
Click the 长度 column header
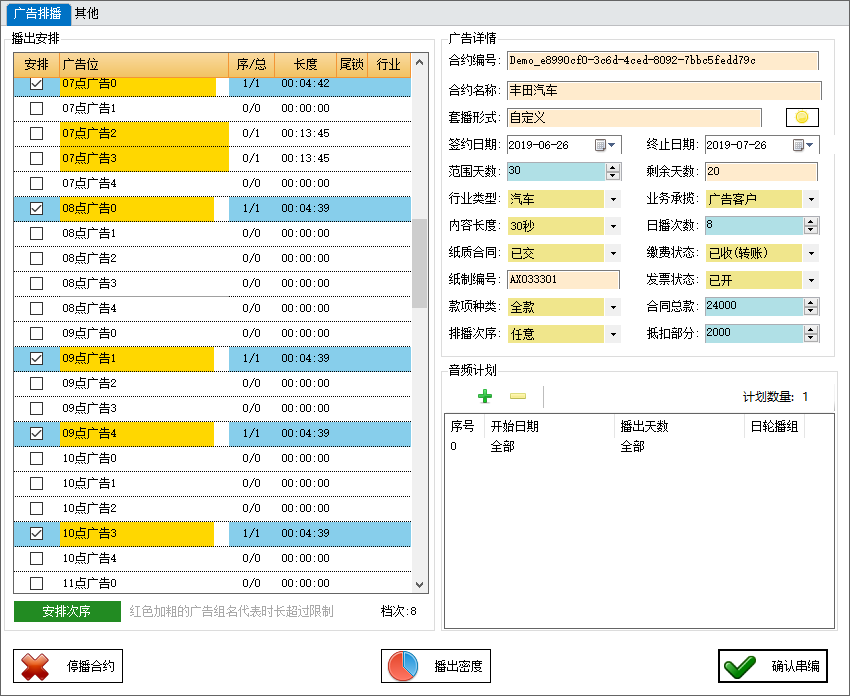point(305,65)
